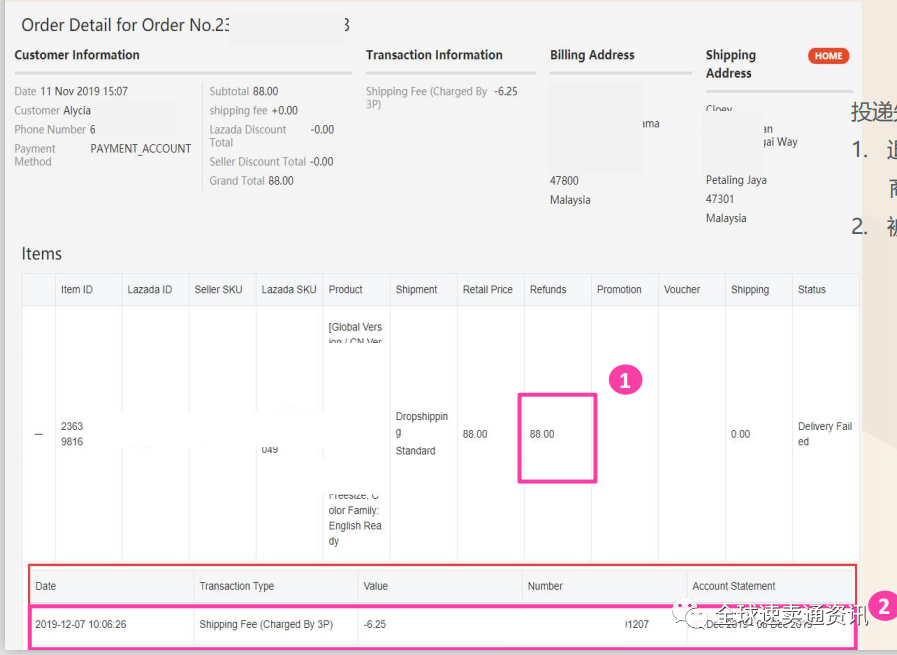Click the item shipping value 0.00
Image resolution: width=897 pixels, height=655 pixels.
[740, 434]
